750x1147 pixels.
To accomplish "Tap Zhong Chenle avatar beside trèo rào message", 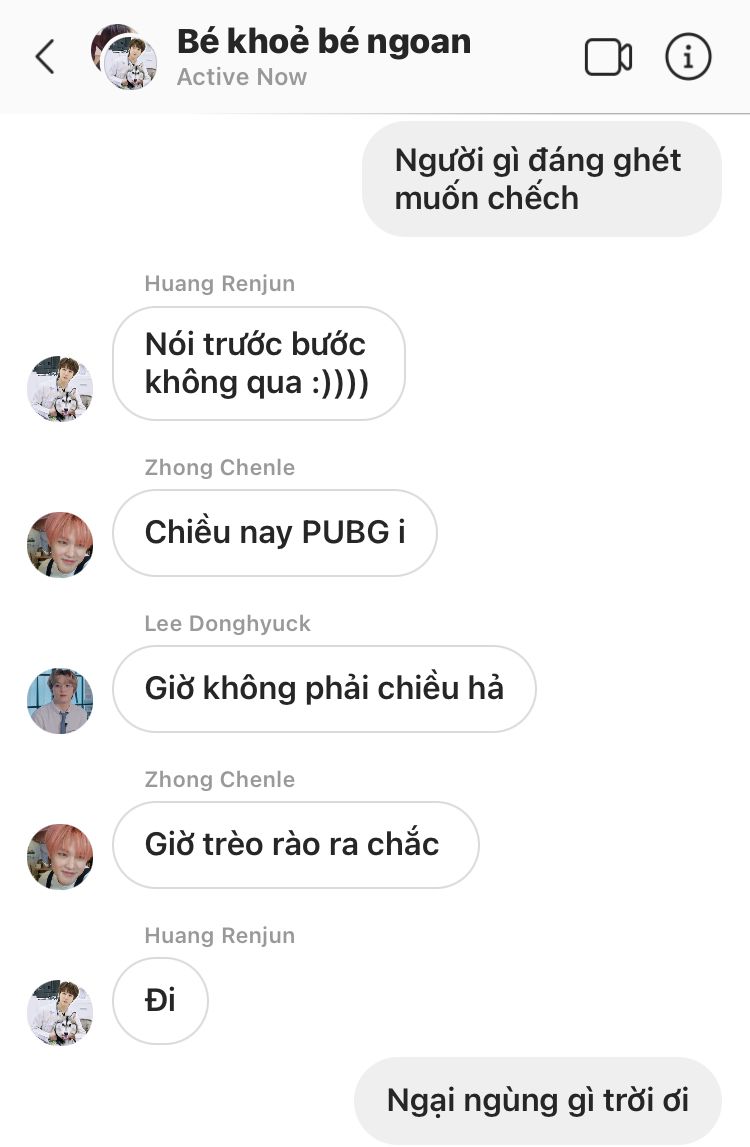I will pyautogui.click(x=60, y=857).
